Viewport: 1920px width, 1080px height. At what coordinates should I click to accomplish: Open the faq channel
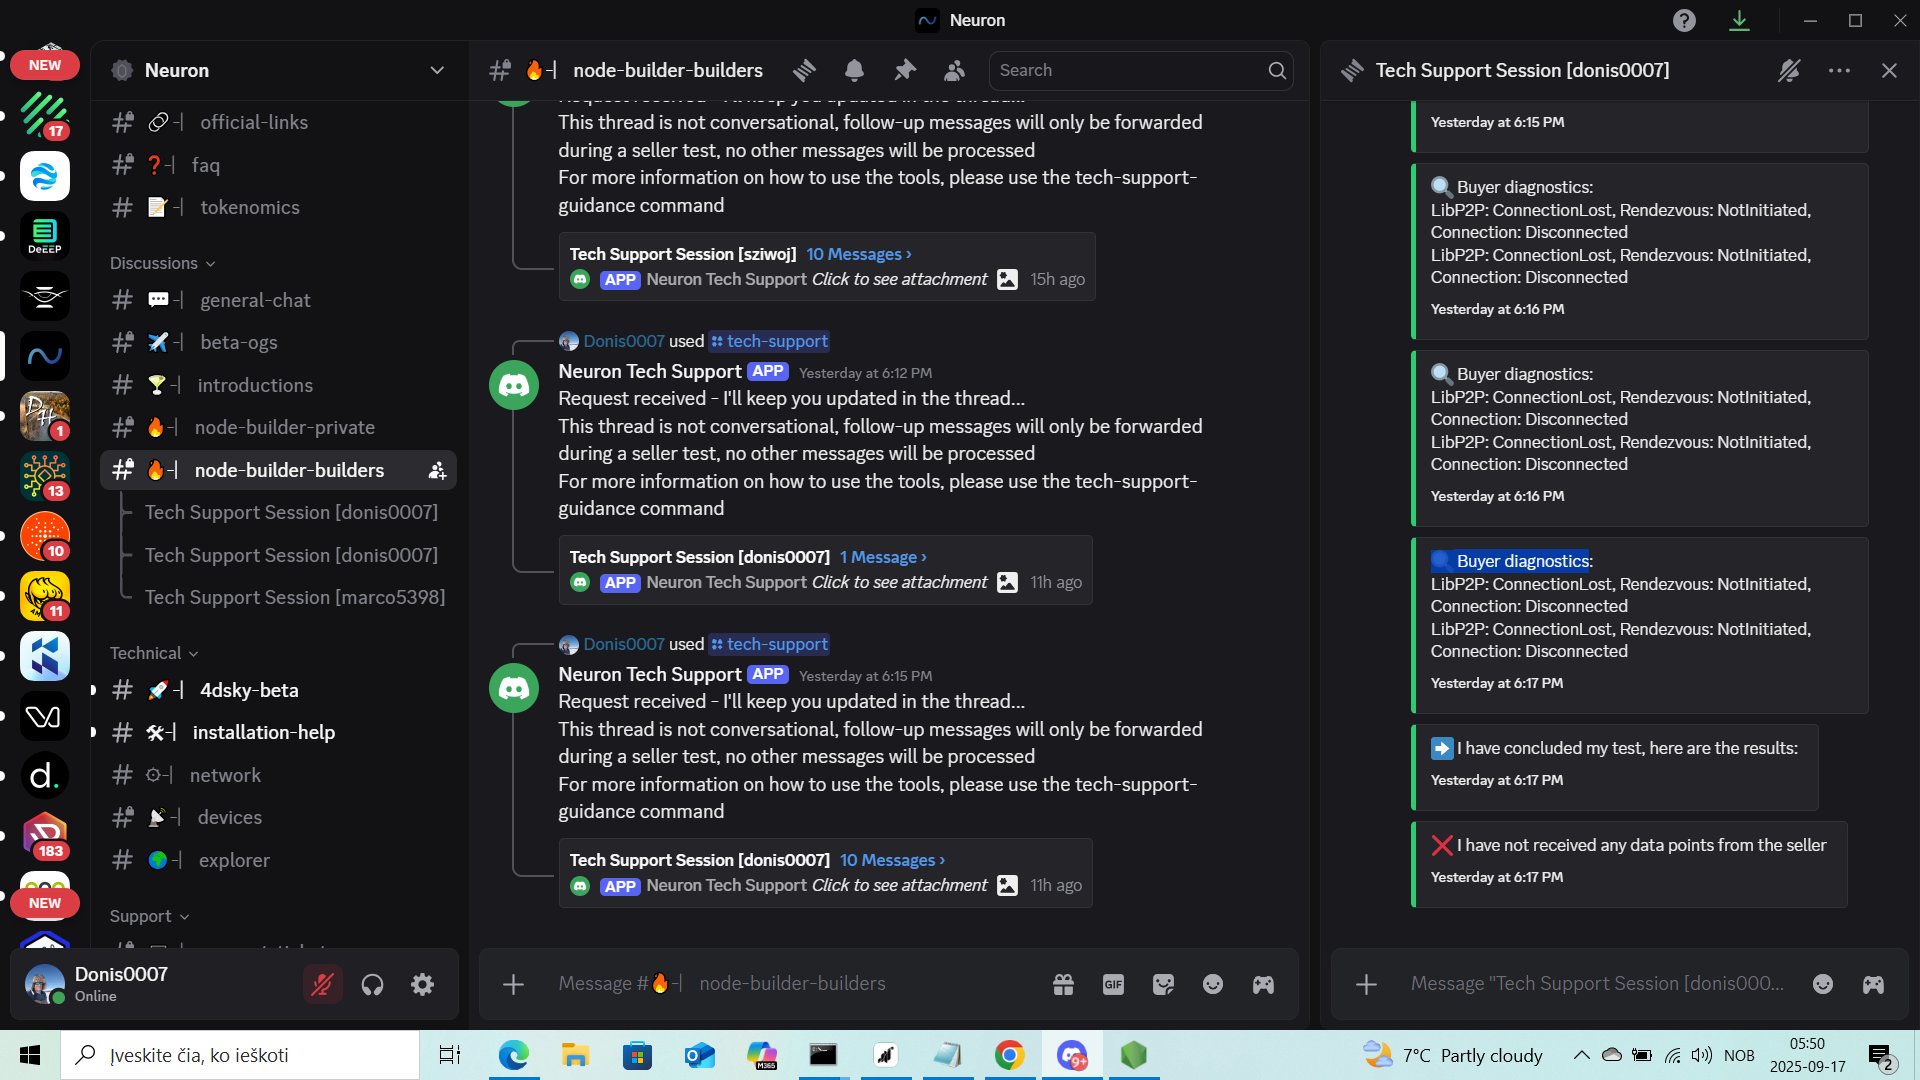coord(278,165)
